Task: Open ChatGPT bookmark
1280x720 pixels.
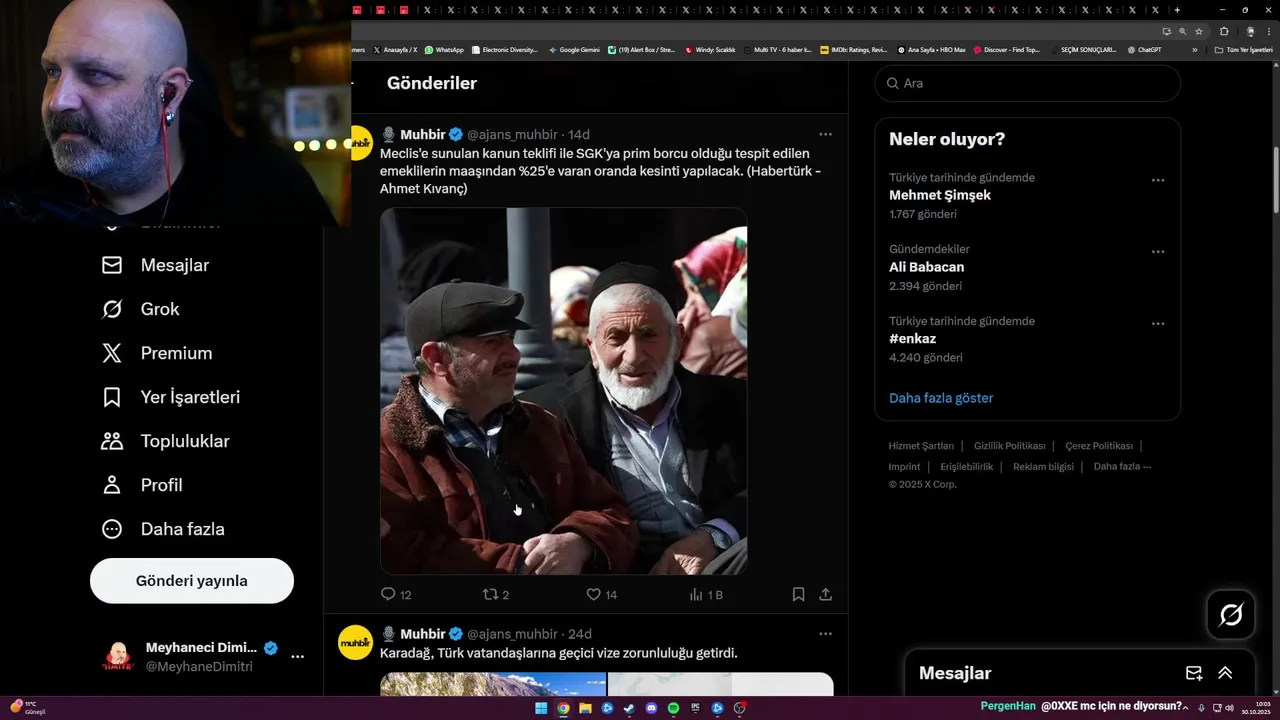Action: coord(1144,50)
